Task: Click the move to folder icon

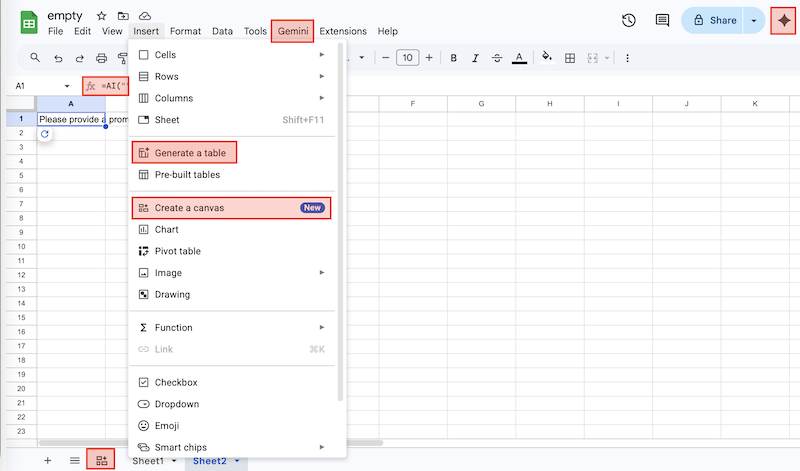Action: click(x=123, y=16)
